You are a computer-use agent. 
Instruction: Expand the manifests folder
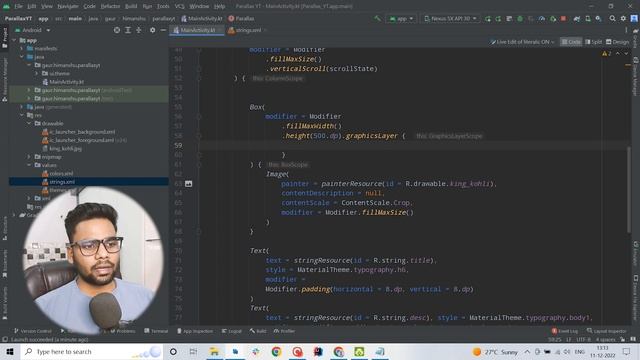[22, 49]
